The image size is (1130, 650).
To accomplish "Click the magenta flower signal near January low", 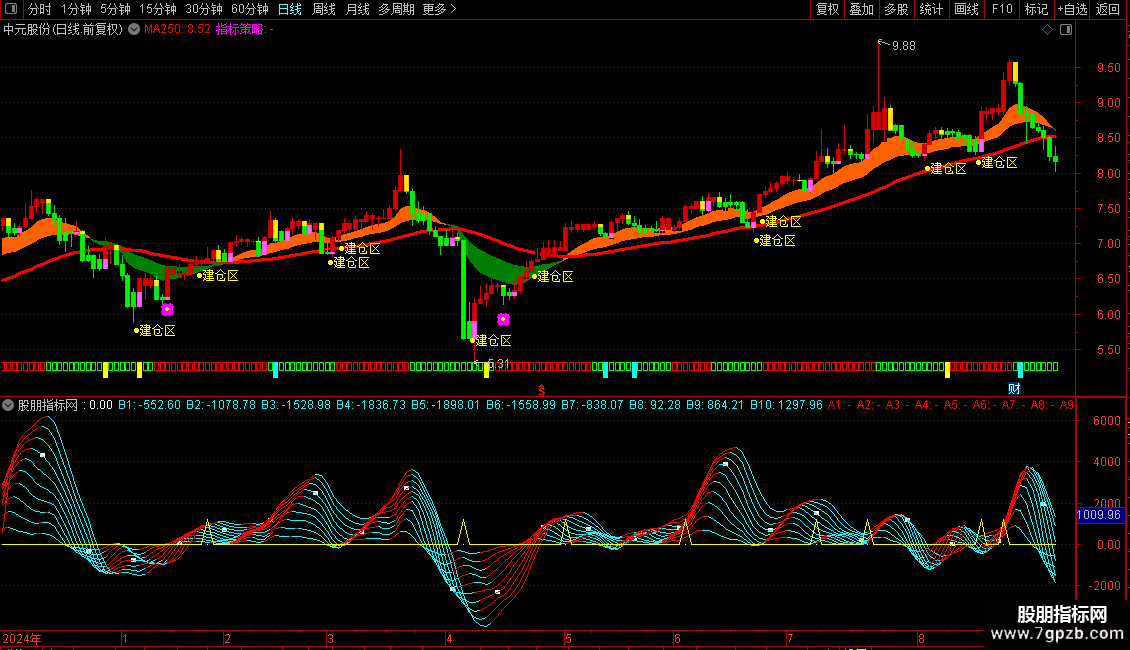I will click(x=167, y=309).
